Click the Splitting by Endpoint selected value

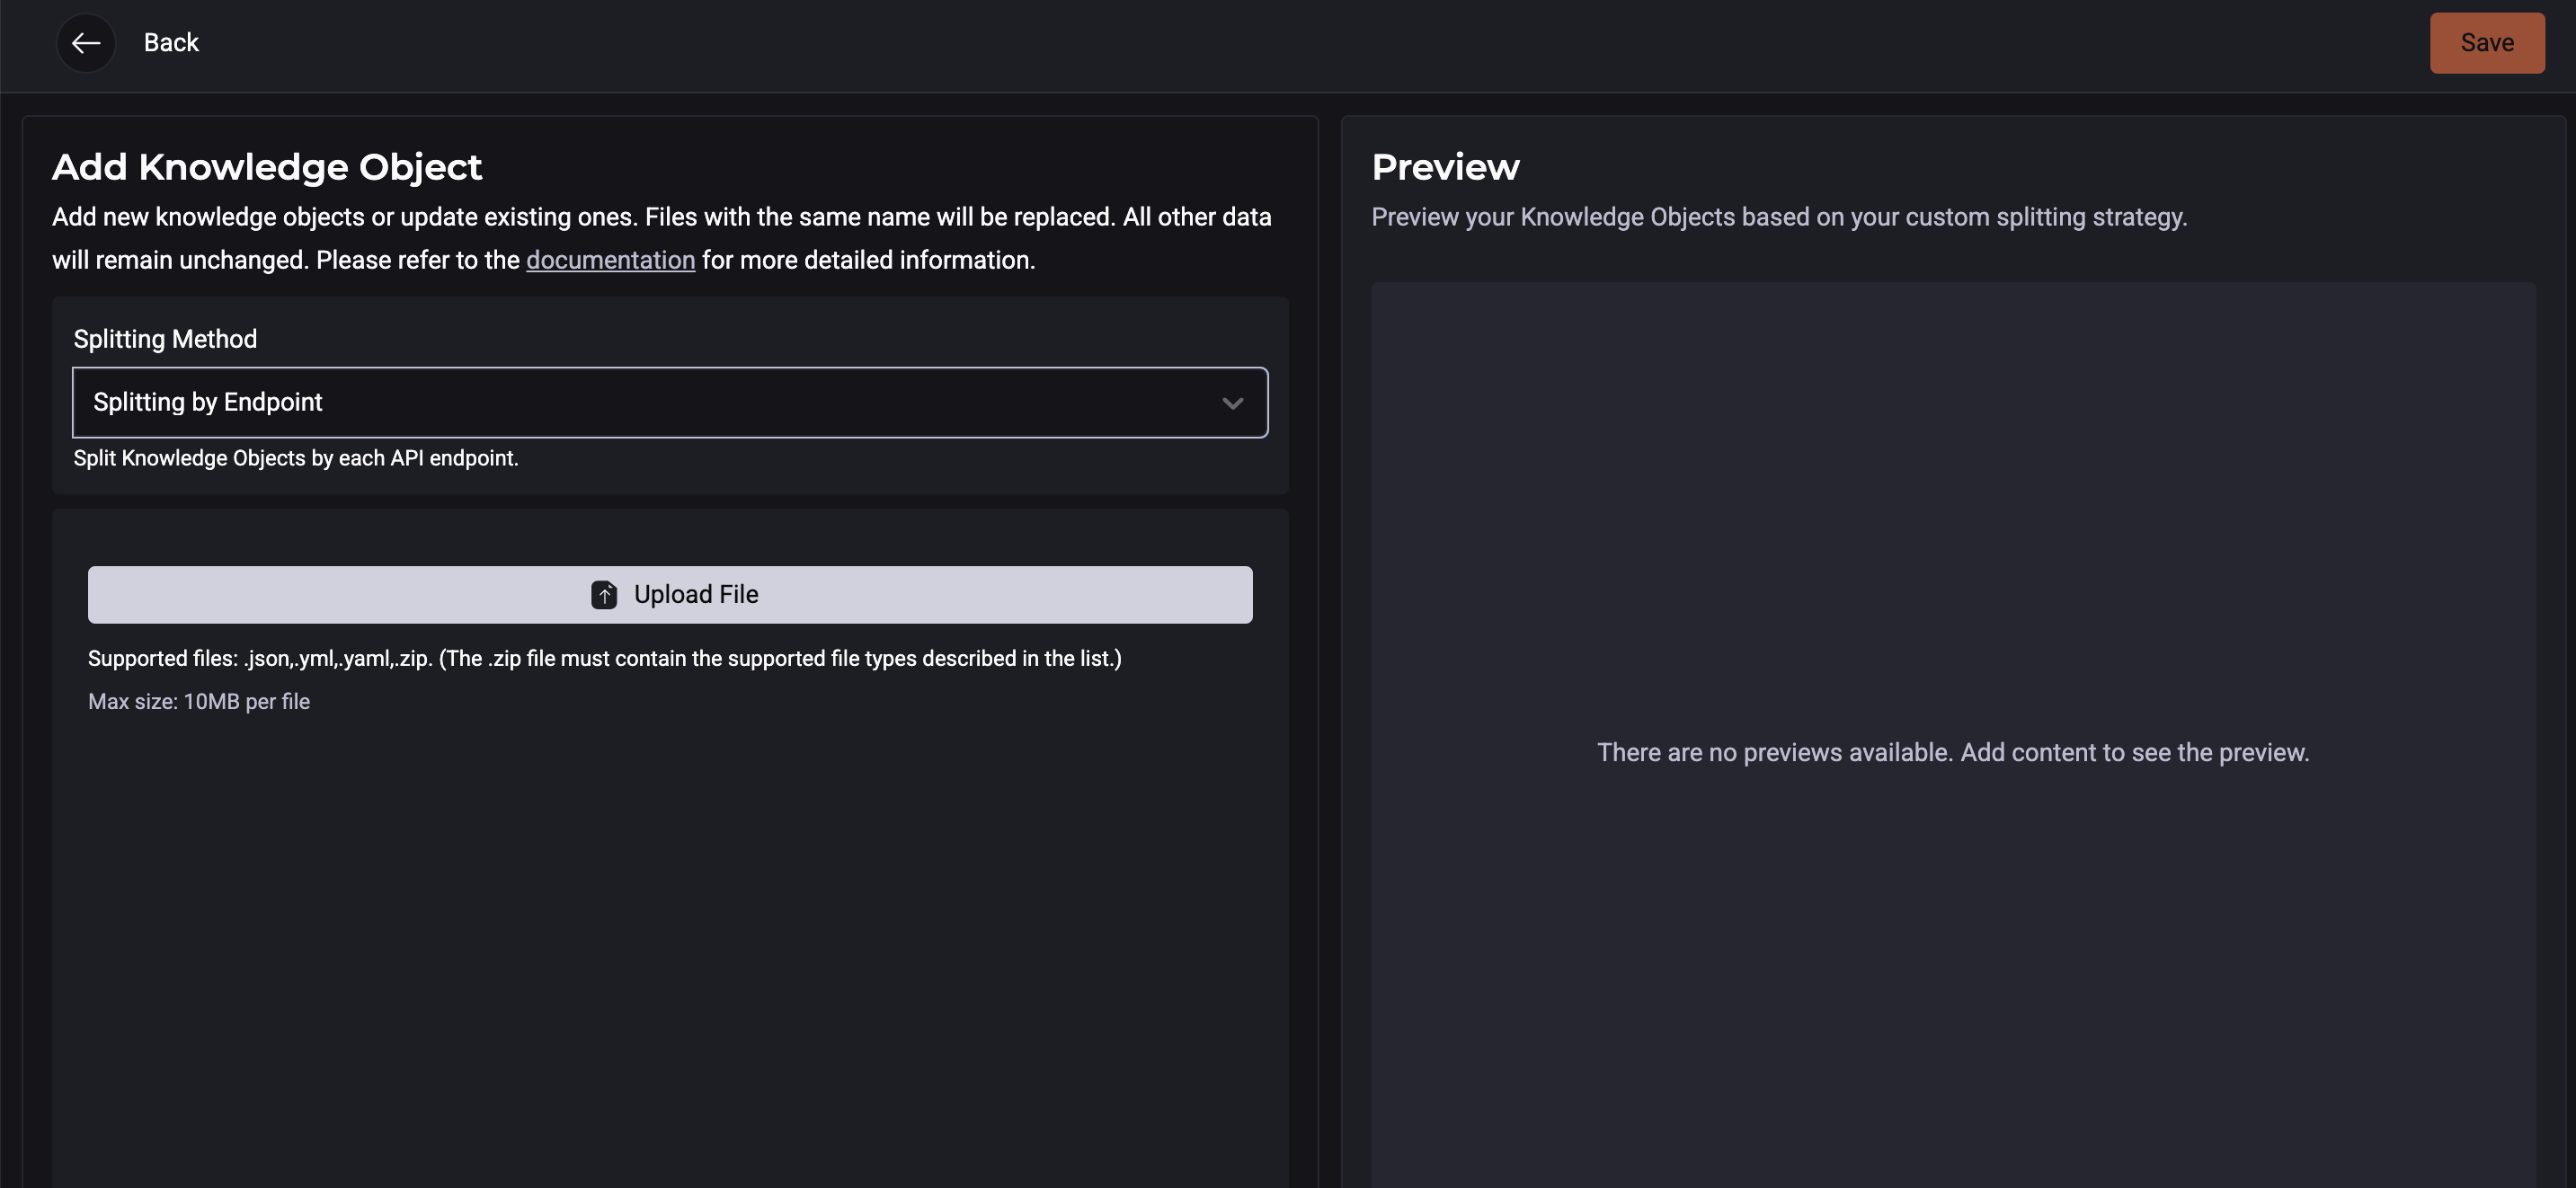[207, 402]
